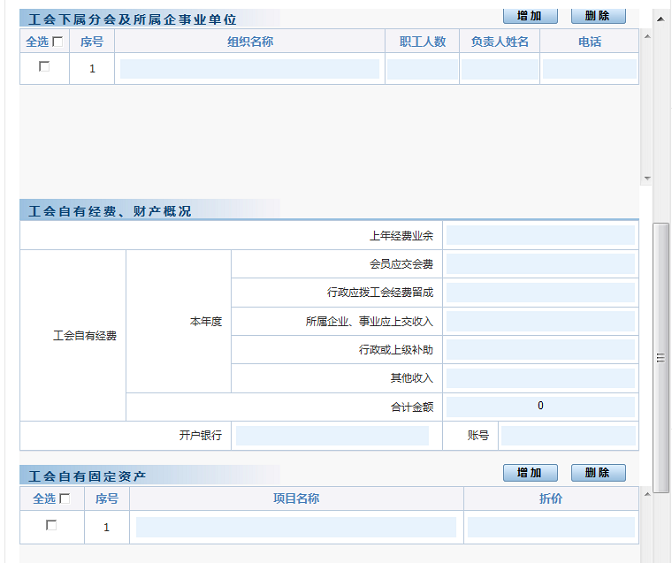Click the main page vertical scrollbar thumb
Screen dimensions: 672x563
click(x=660, y=358)
